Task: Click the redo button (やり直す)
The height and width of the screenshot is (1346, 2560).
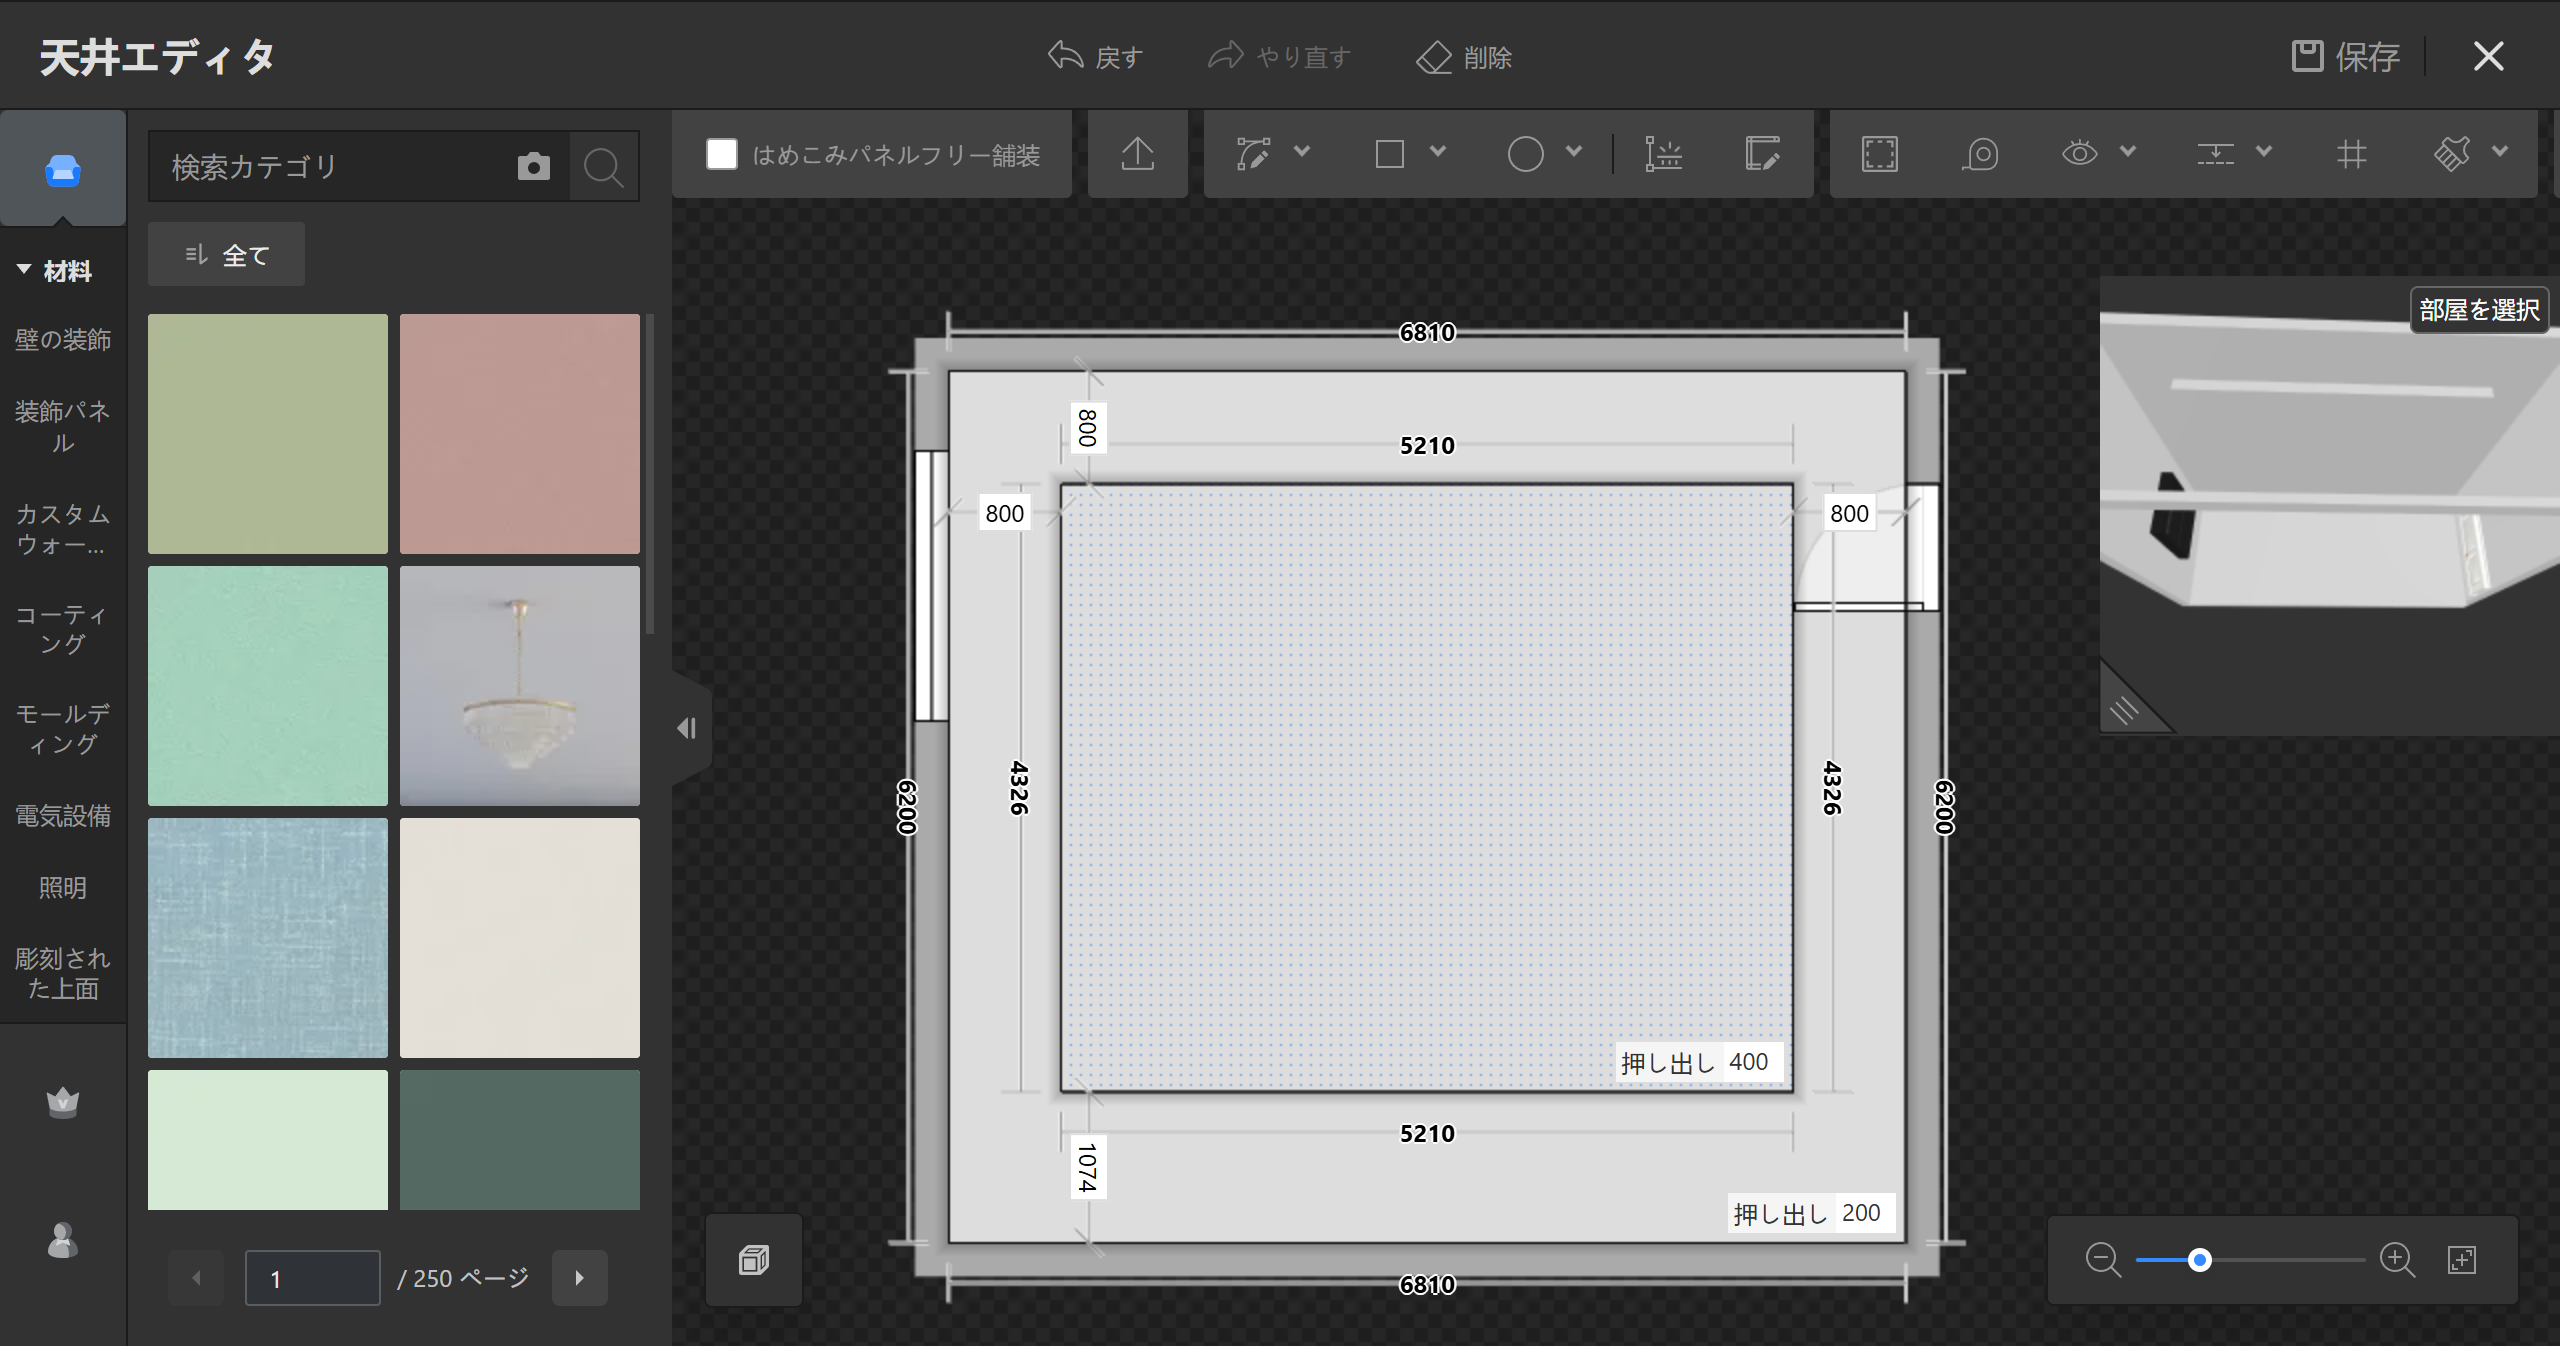Action: [1279, 57]
